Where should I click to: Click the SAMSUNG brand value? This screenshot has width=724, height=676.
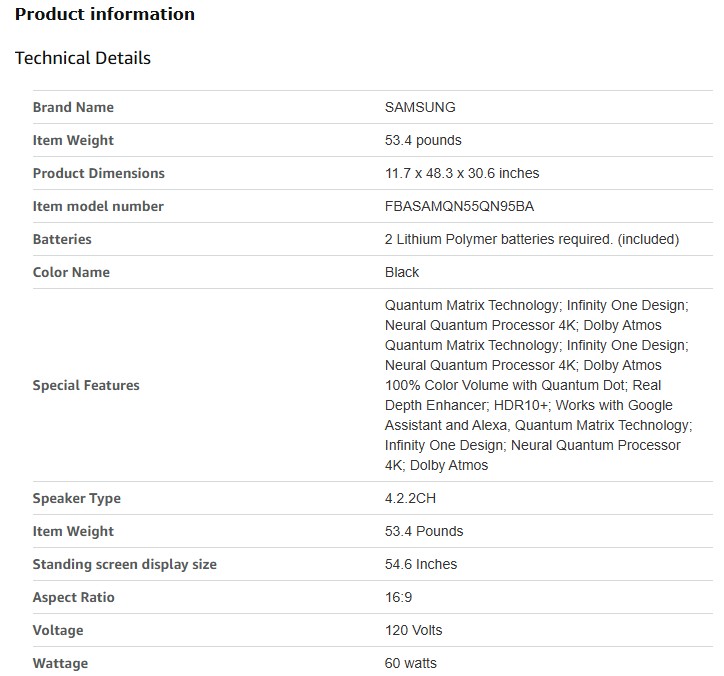(420, 107)
